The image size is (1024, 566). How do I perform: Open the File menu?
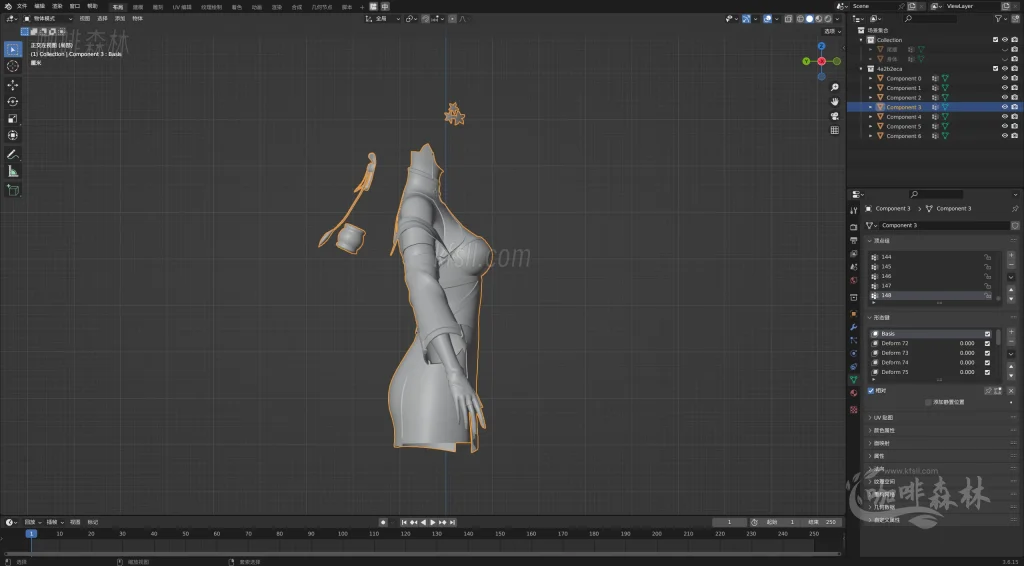22,6
